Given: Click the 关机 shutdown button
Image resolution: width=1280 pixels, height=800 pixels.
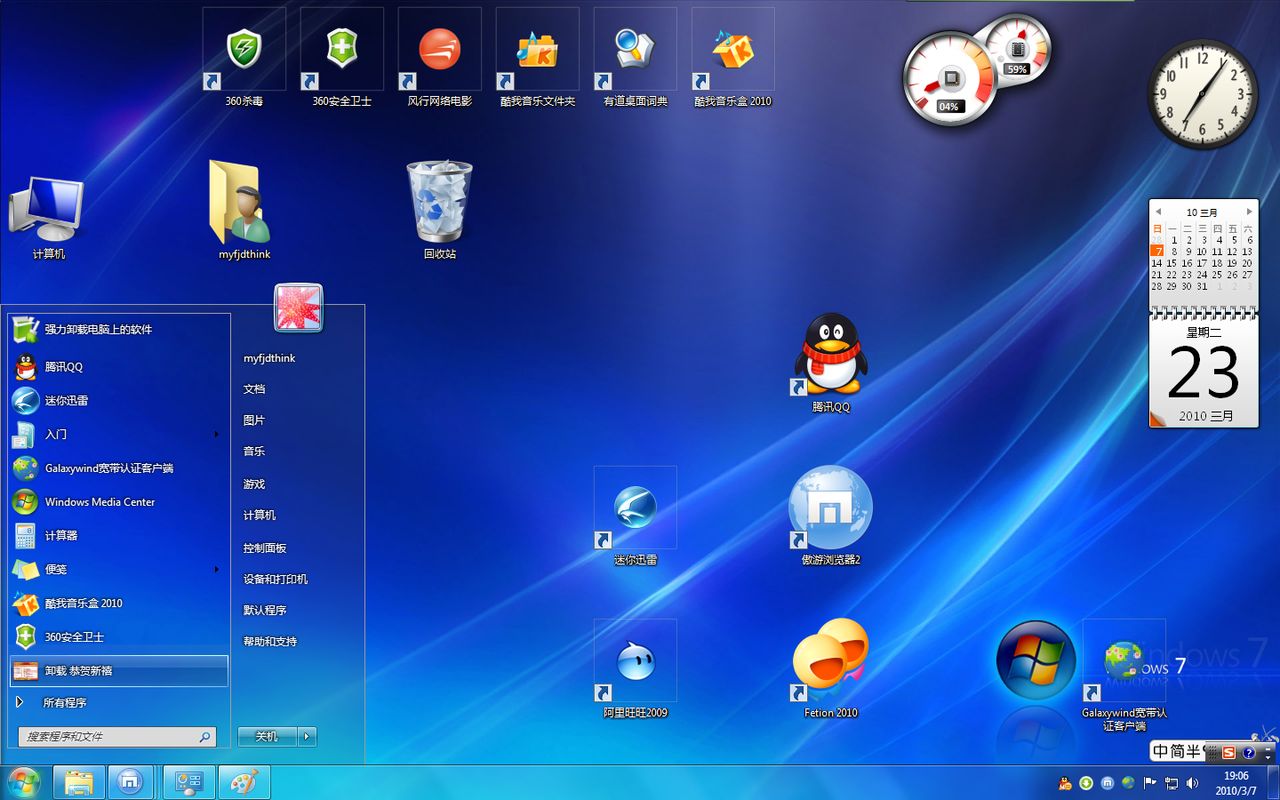Looking at the screenshot, I should click(268, 736).
